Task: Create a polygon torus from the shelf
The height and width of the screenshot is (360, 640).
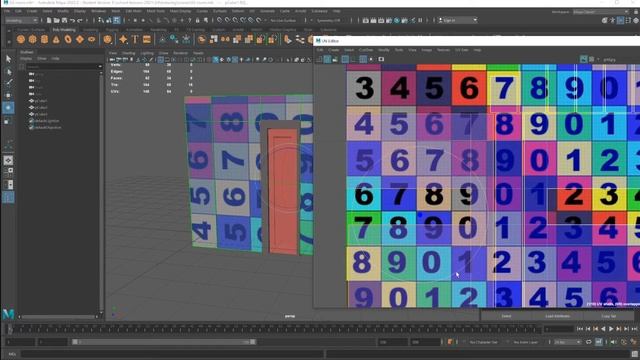Action: 68,39
